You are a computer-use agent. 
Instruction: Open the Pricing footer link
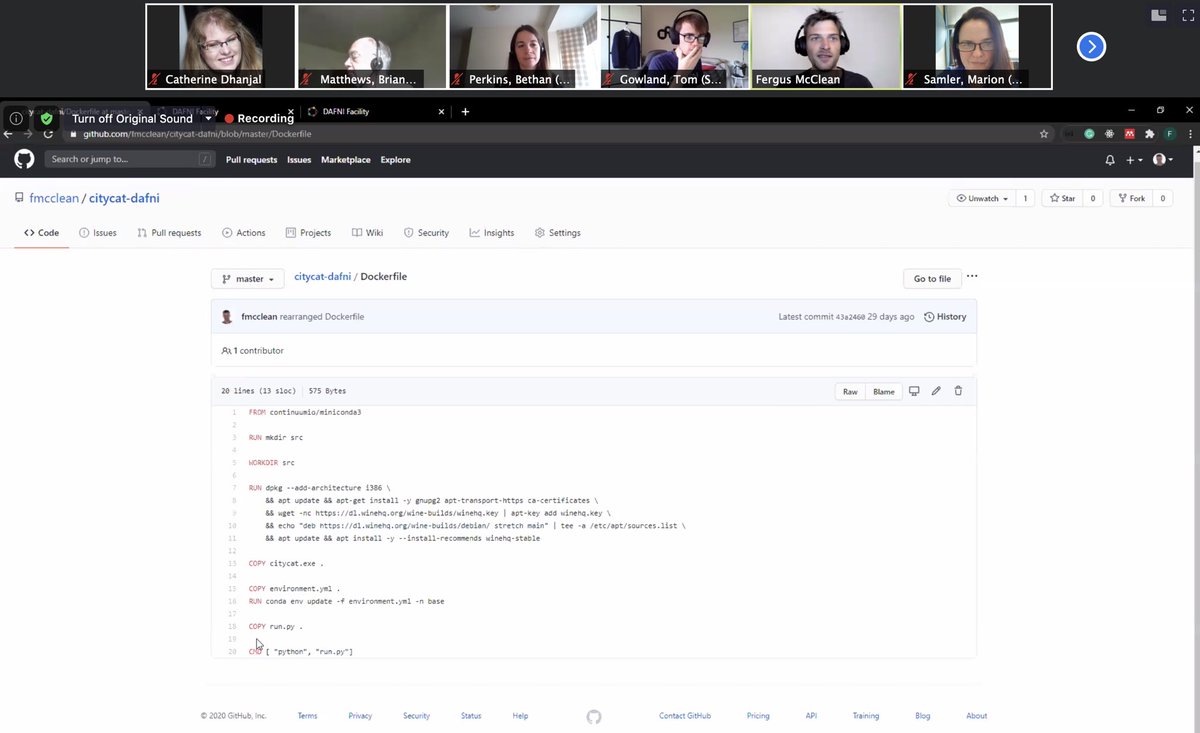pos(758,716)
